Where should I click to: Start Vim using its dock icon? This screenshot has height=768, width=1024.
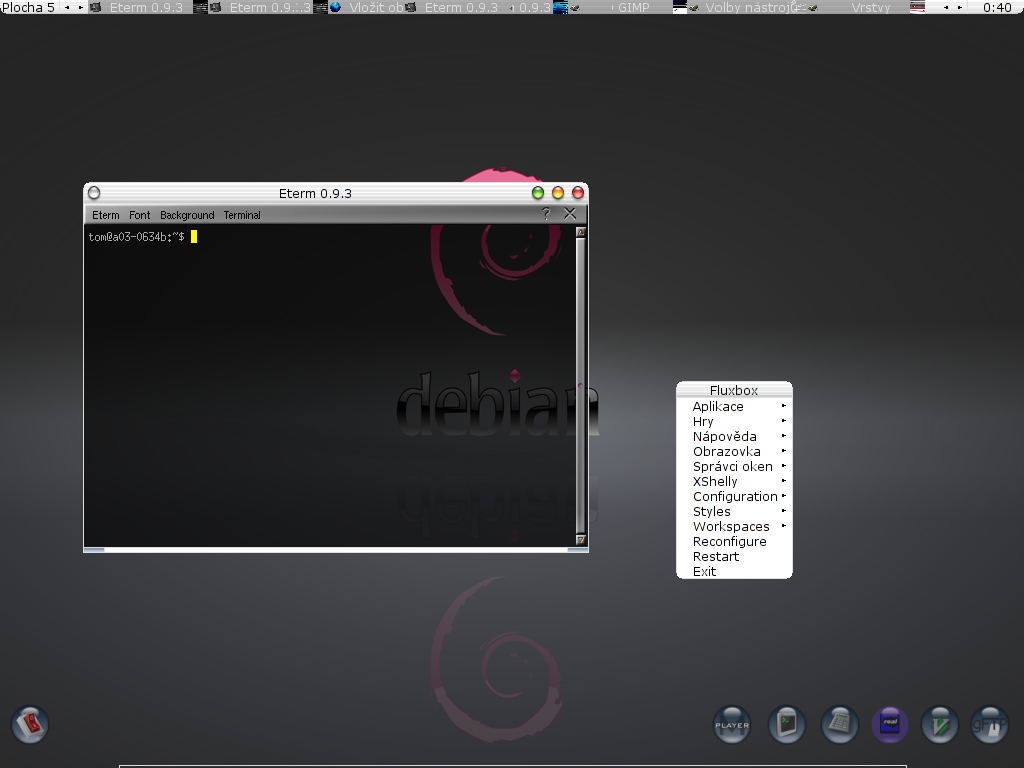940,724
